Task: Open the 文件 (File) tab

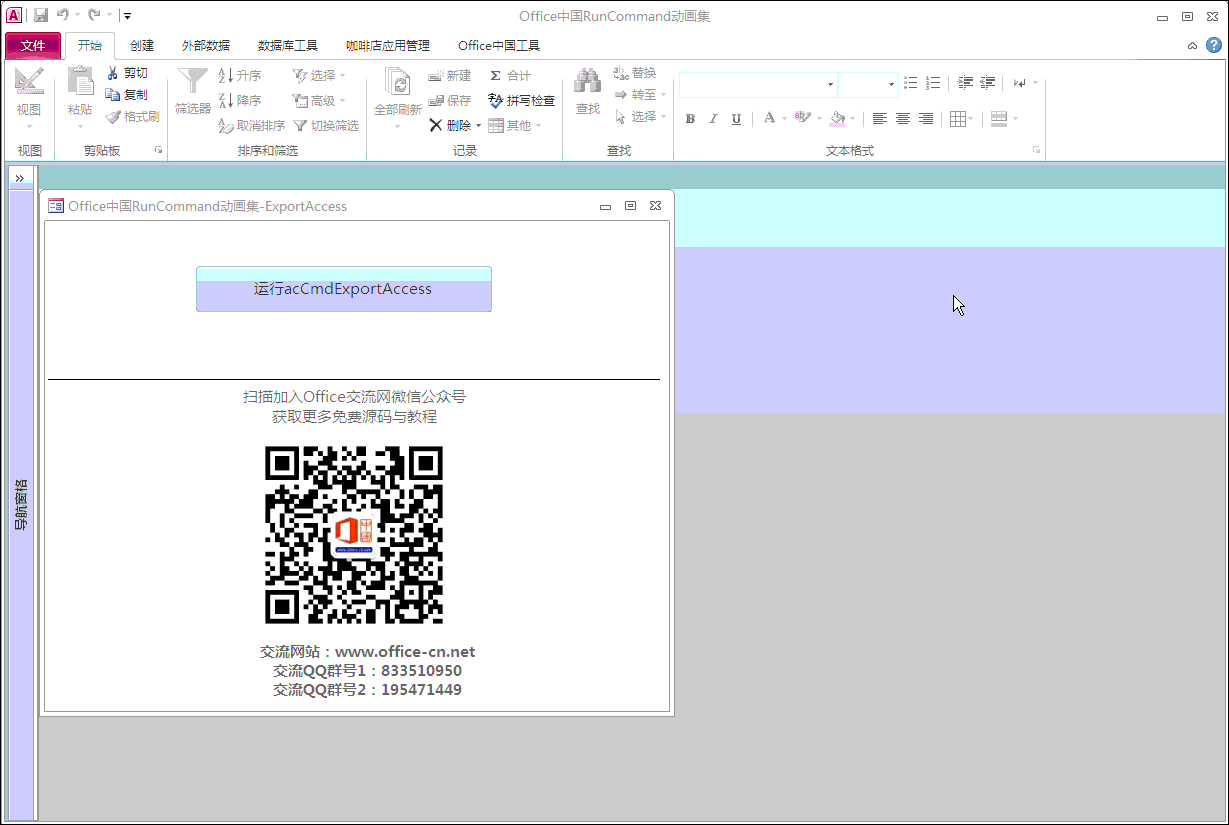Action: coord(33,46)
